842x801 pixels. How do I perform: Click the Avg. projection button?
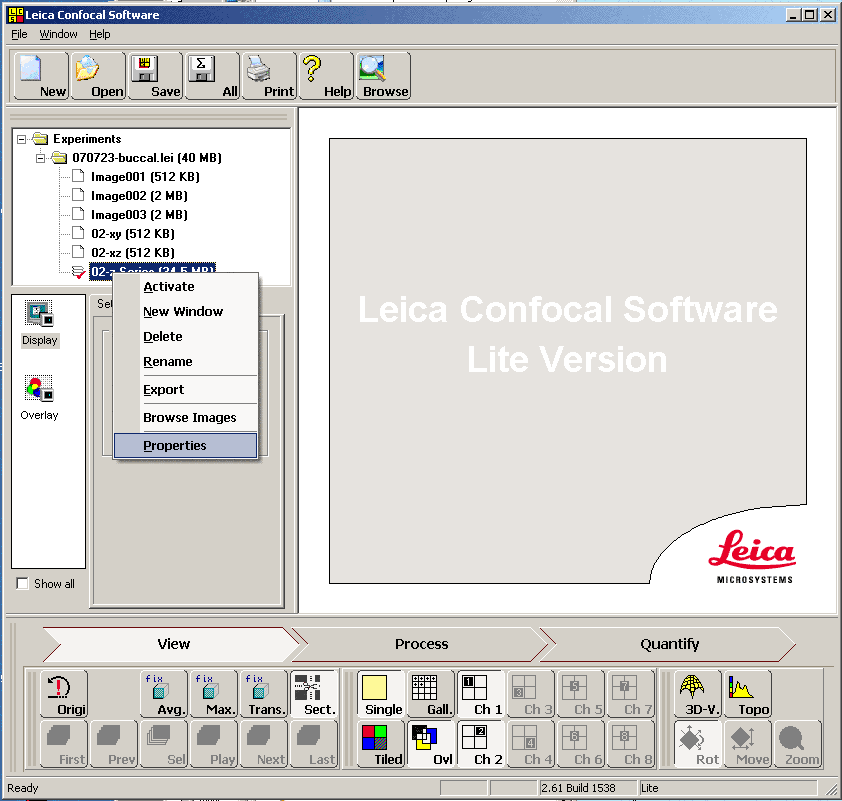pyautogui.click(x=164, y=694)
